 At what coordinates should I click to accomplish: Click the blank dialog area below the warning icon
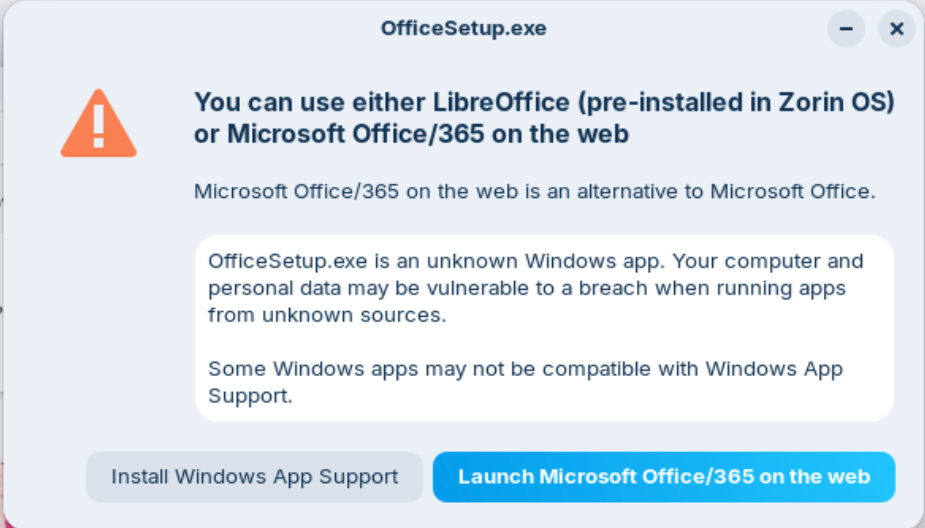coord(98,300)
